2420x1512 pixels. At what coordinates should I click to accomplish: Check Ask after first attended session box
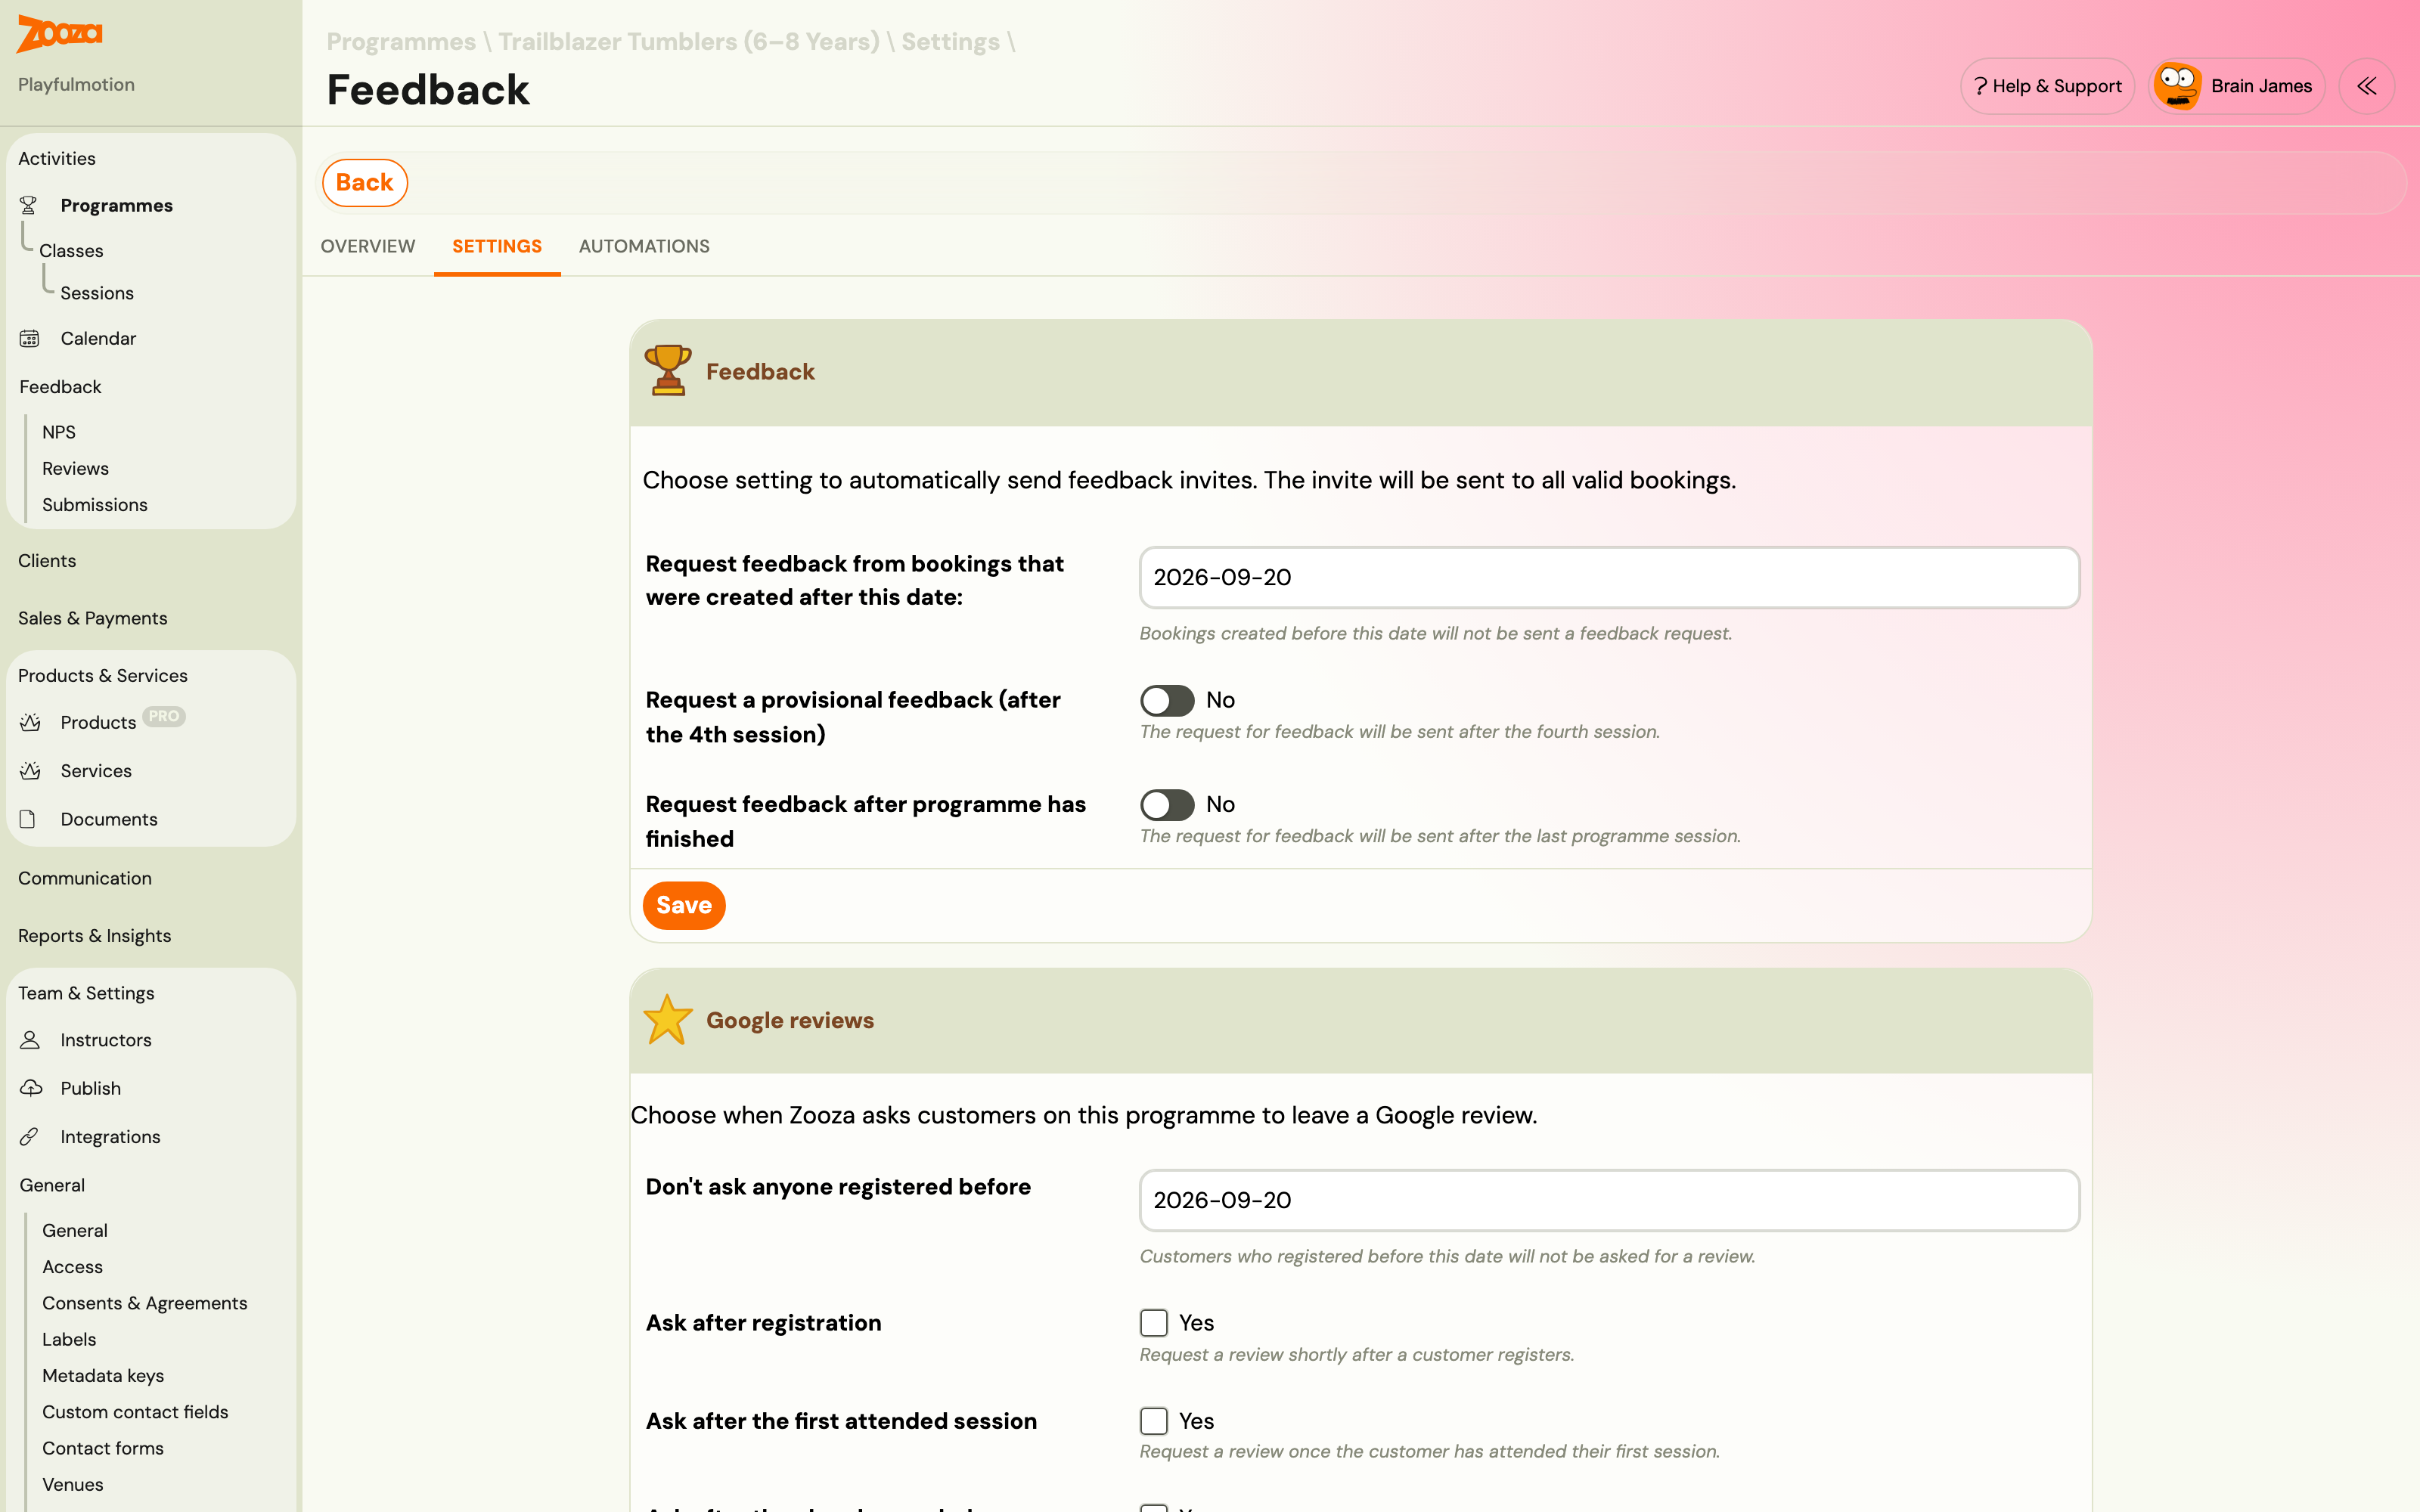click(x=1153, y=1421)
